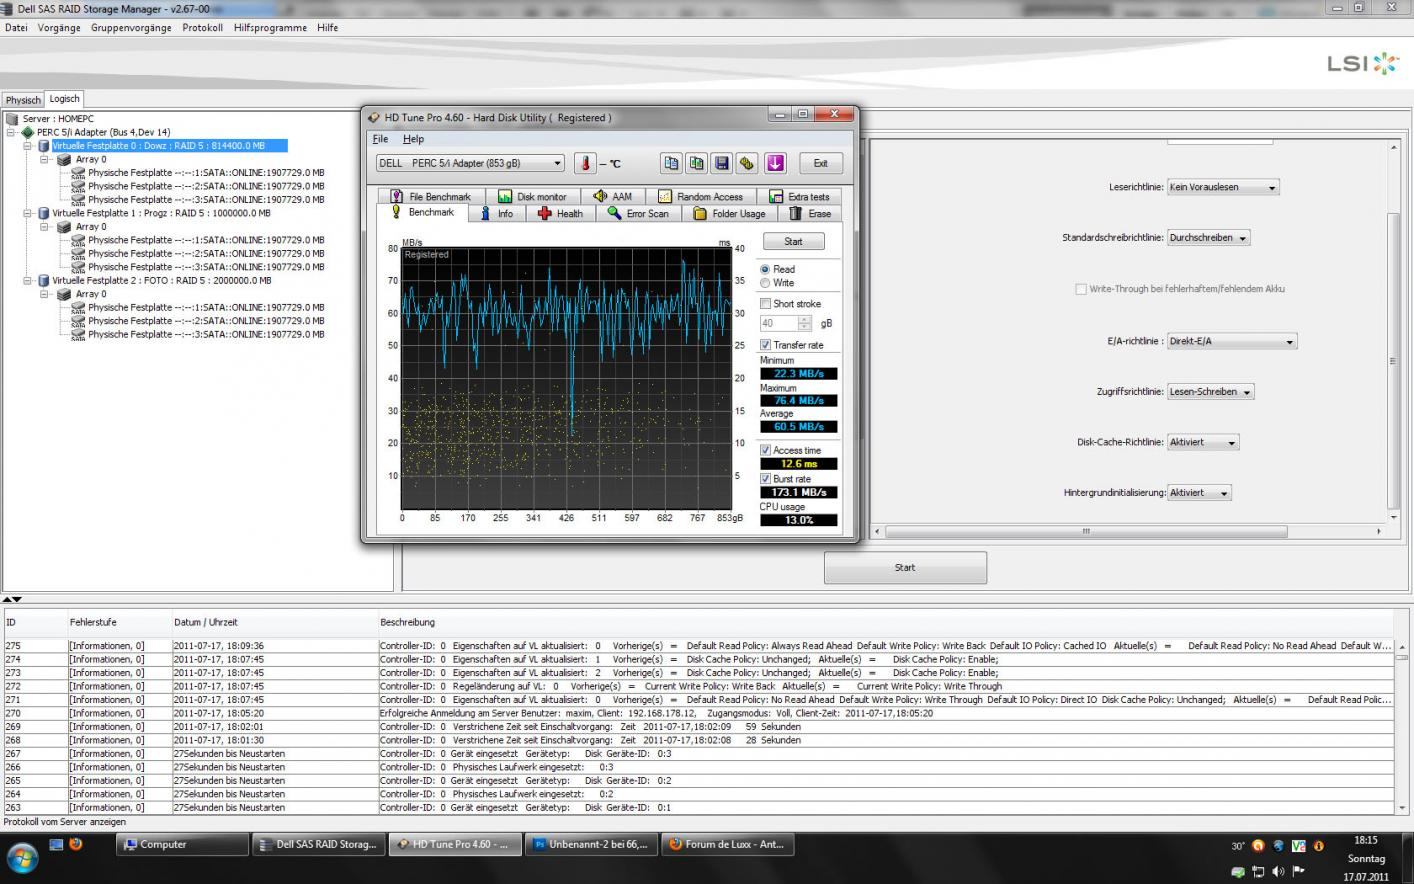Click the Exit button in HD Tune
Image resolution: width=1414 pixels, height=884 pixels.
point(820,163)
